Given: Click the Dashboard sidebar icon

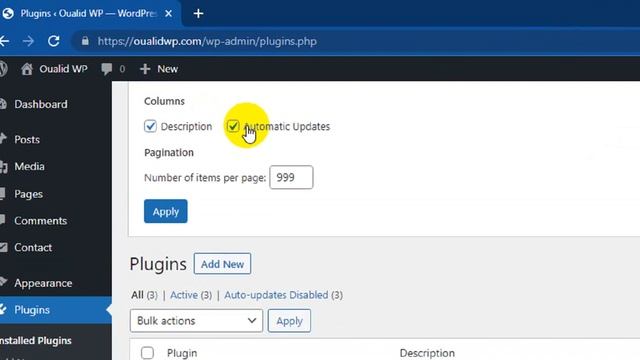Looking at the screenshot, I should point(3,104).
